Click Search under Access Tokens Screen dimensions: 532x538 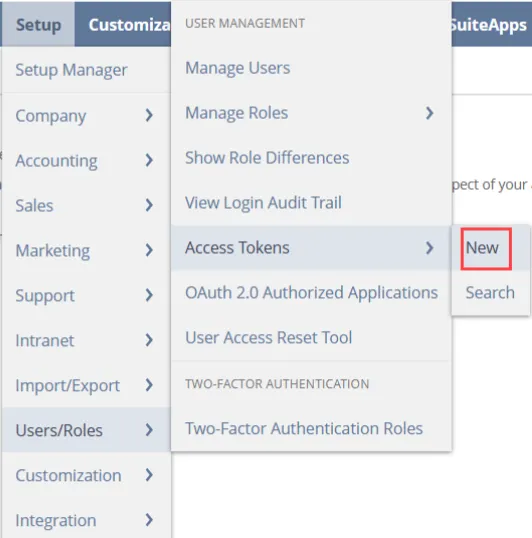tap(490, 292)
